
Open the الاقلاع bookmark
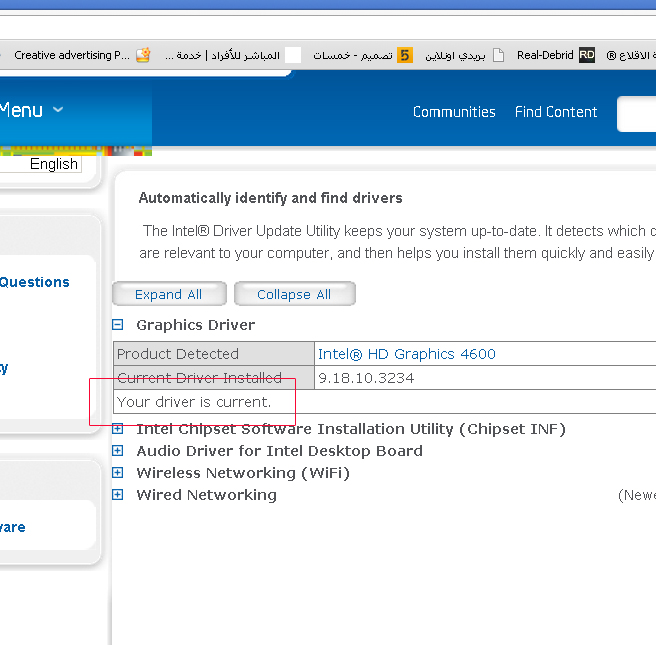click(631, 55)
